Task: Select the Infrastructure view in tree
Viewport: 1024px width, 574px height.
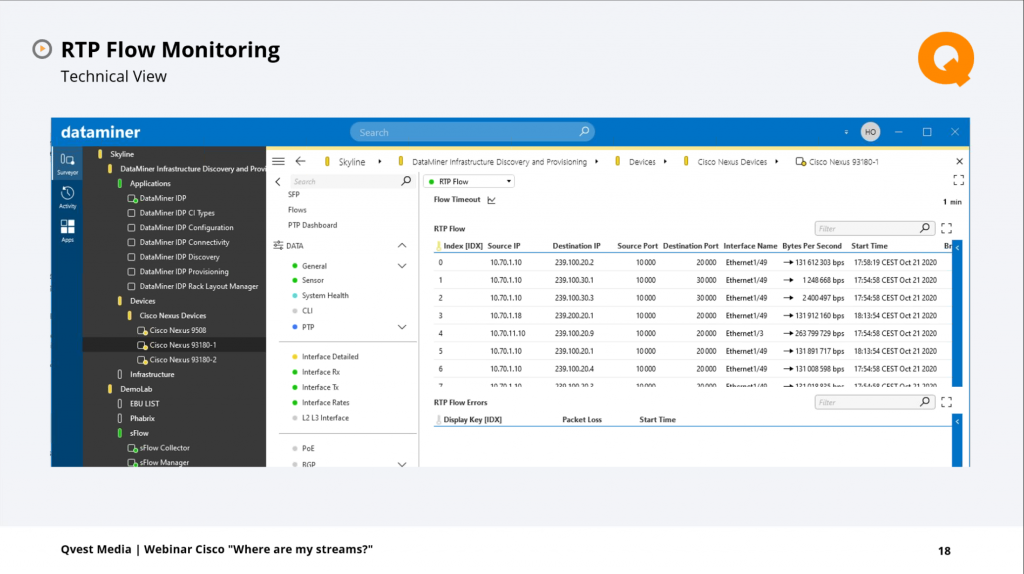Action: pyautogui.click(x=152, y=375)
